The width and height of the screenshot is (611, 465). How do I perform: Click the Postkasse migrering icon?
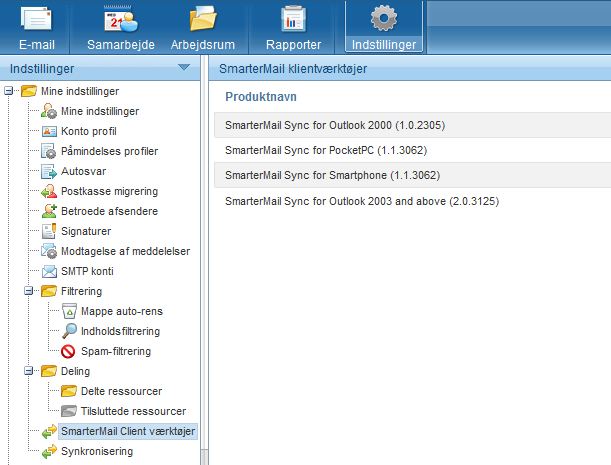49,191
